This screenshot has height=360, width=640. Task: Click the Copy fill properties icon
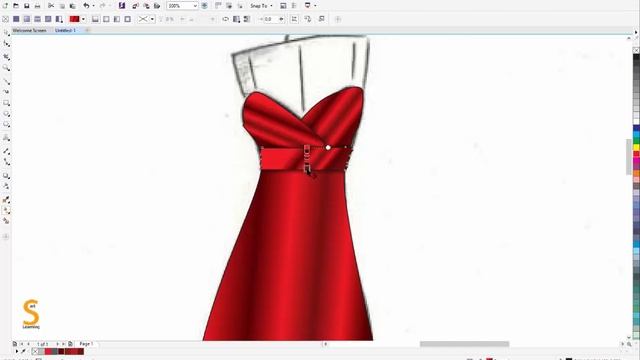[308, 19]
